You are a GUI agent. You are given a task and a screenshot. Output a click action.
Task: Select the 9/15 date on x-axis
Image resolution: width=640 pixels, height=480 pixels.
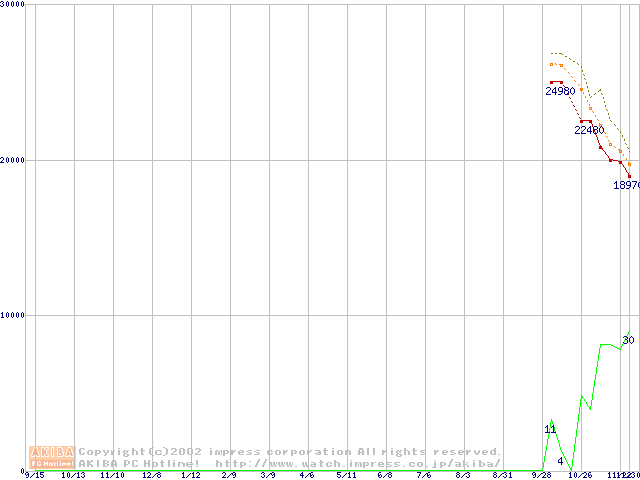click(34, 475)
